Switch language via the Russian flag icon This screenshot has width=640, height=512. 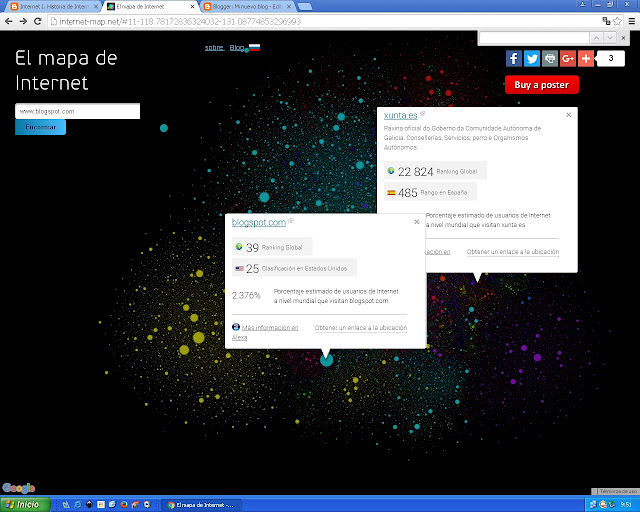coord(254,47)
